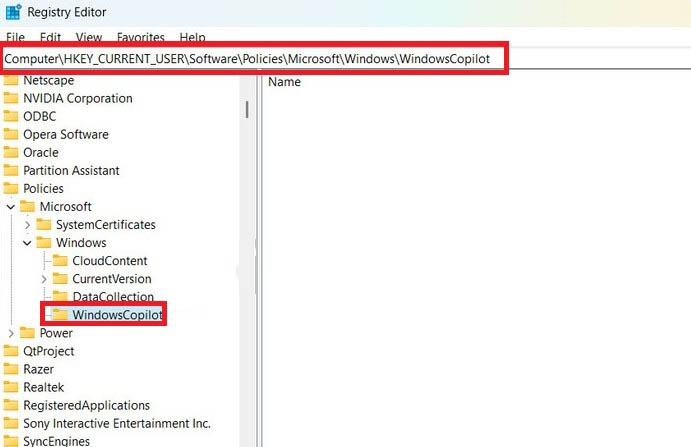Expand the SystemCertificates key
The image size is (691, 447).
tap(27, 225)
